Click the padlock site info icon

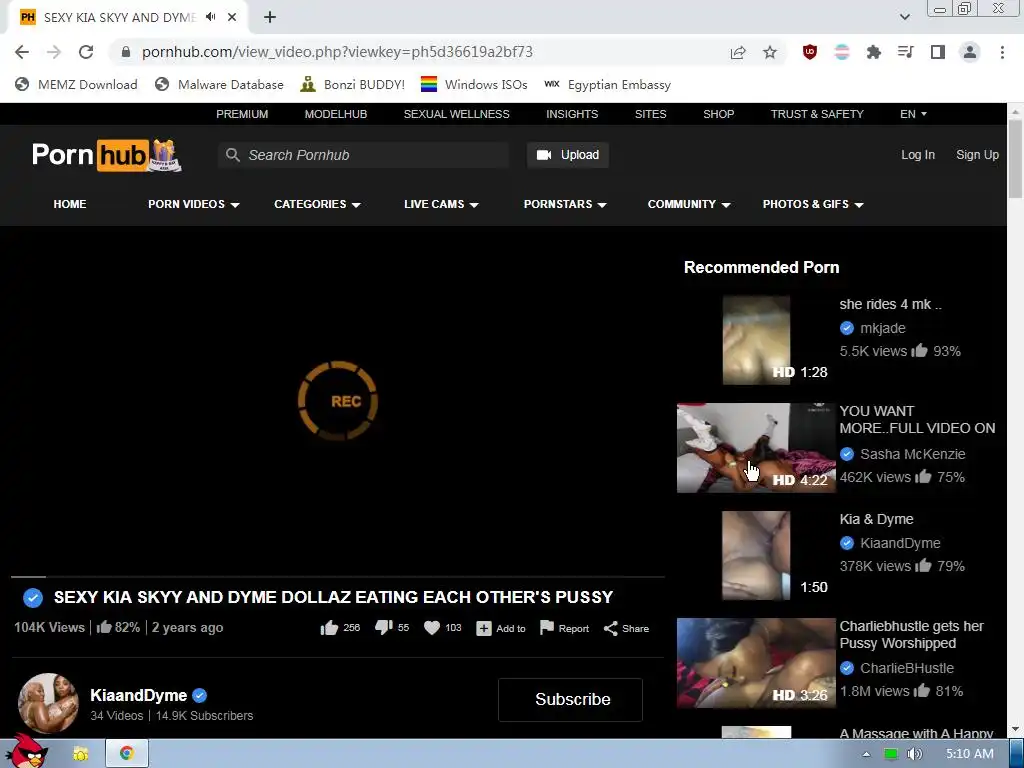(x=126, y=52)
